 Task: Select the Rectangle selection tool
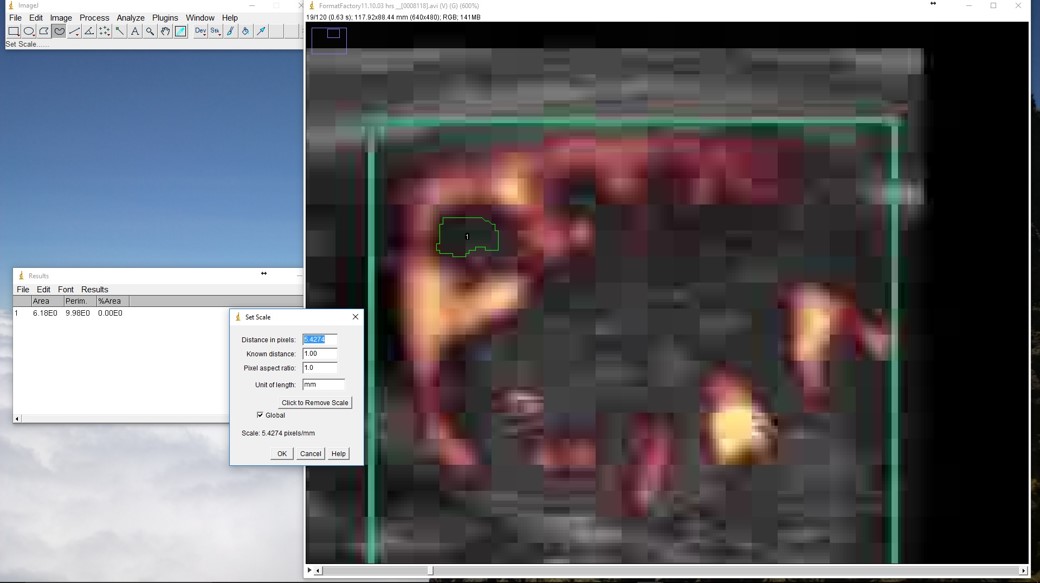point(14,32)
